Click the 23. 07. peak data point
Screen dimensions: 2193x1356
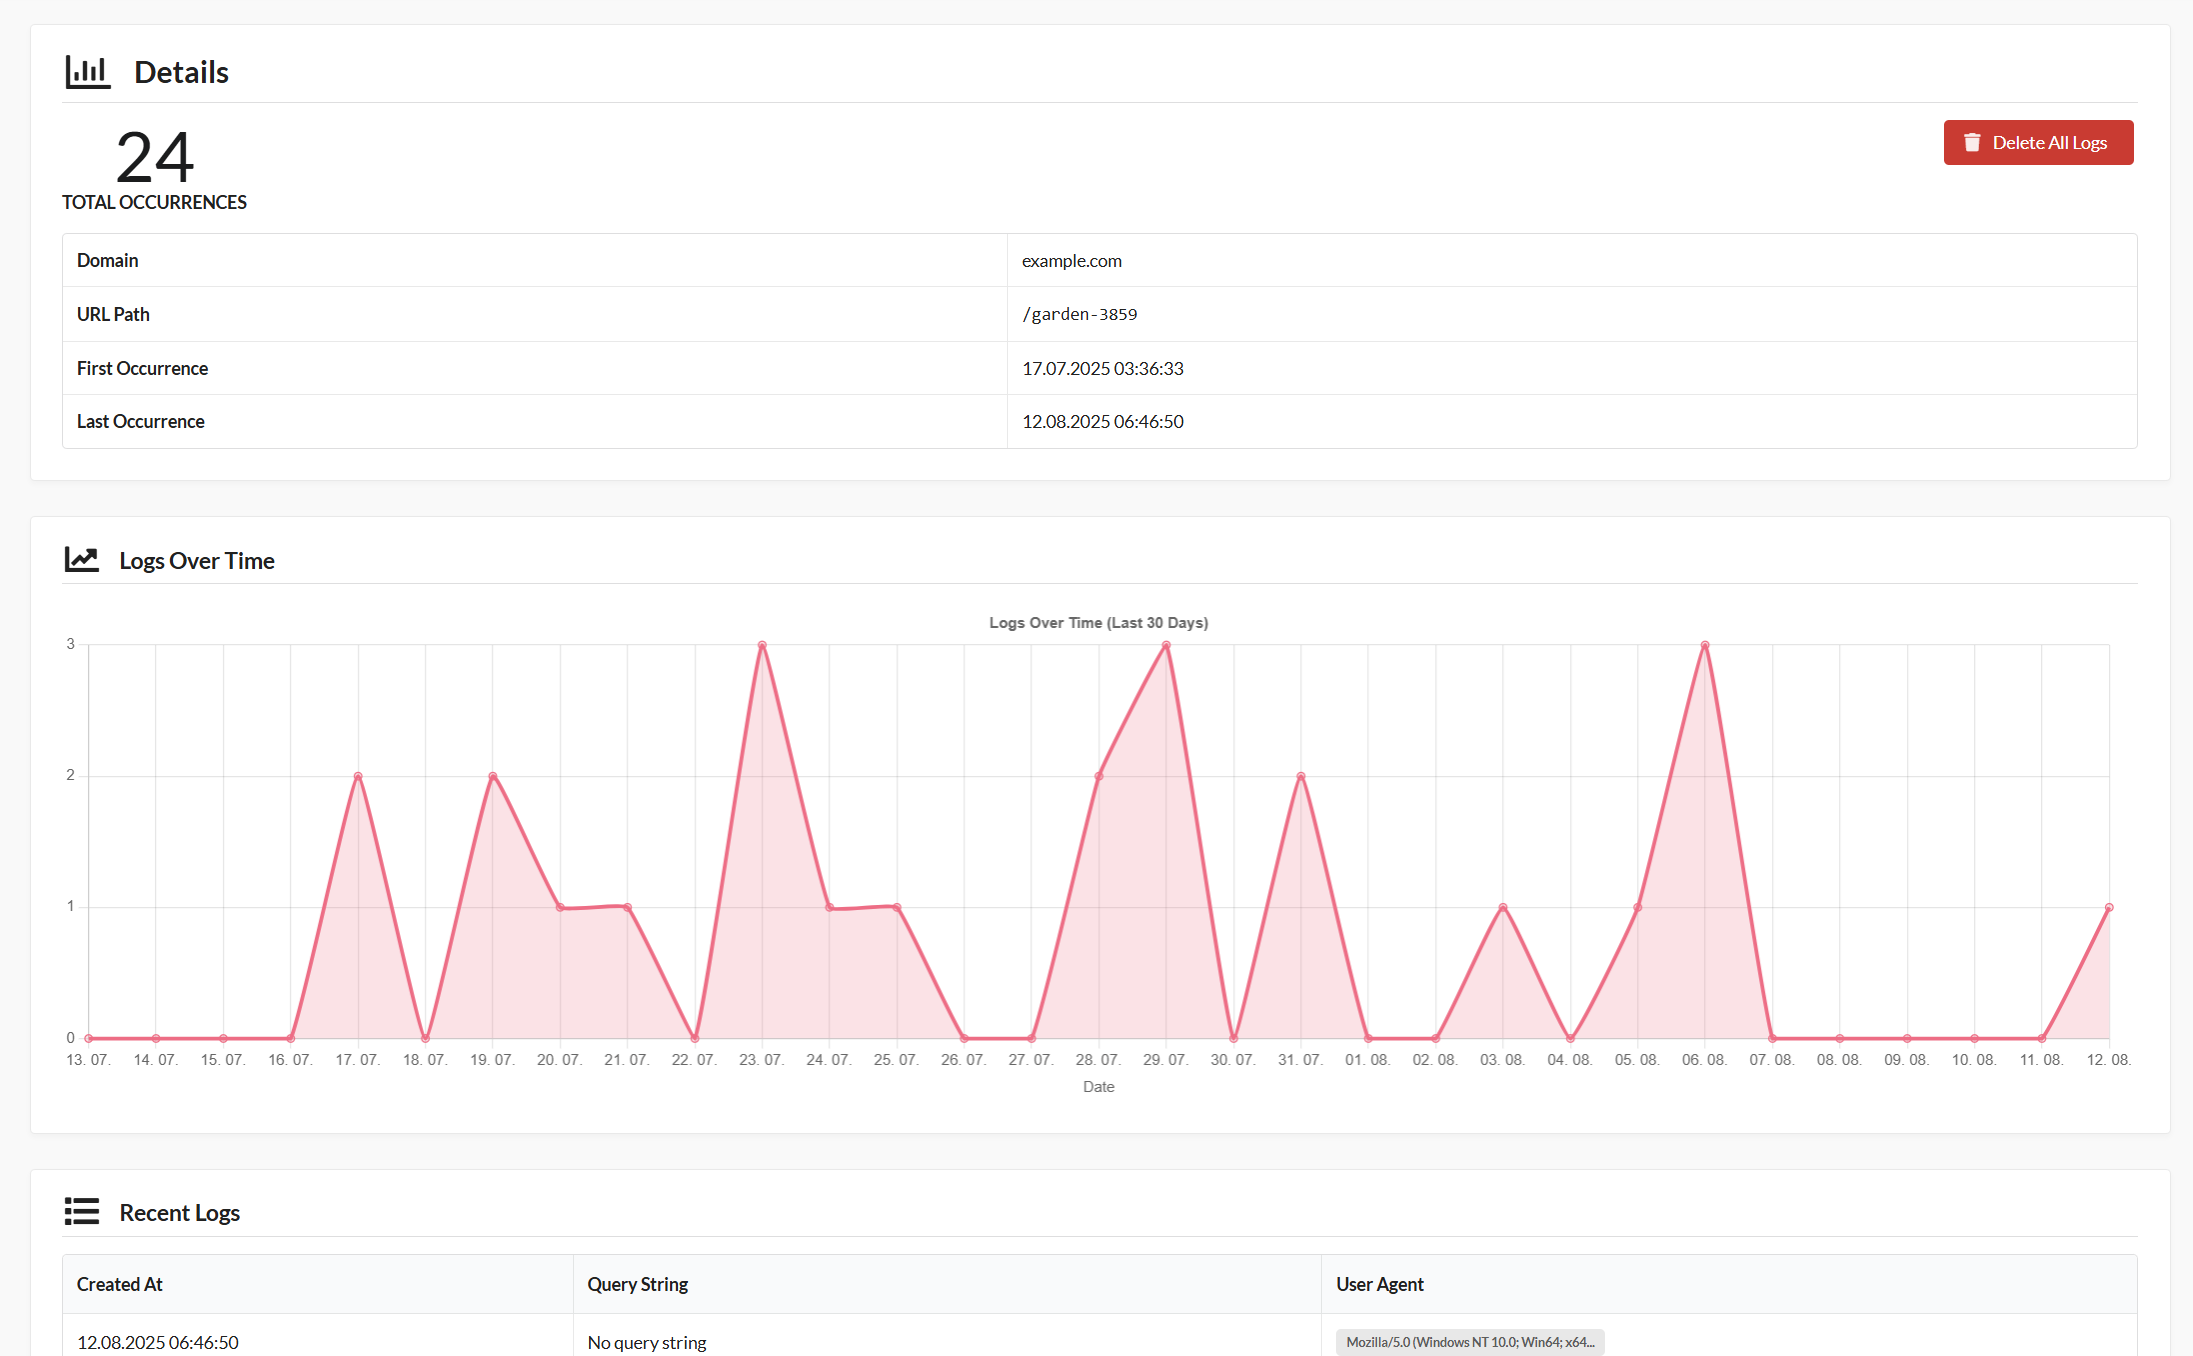pos(762,645)
